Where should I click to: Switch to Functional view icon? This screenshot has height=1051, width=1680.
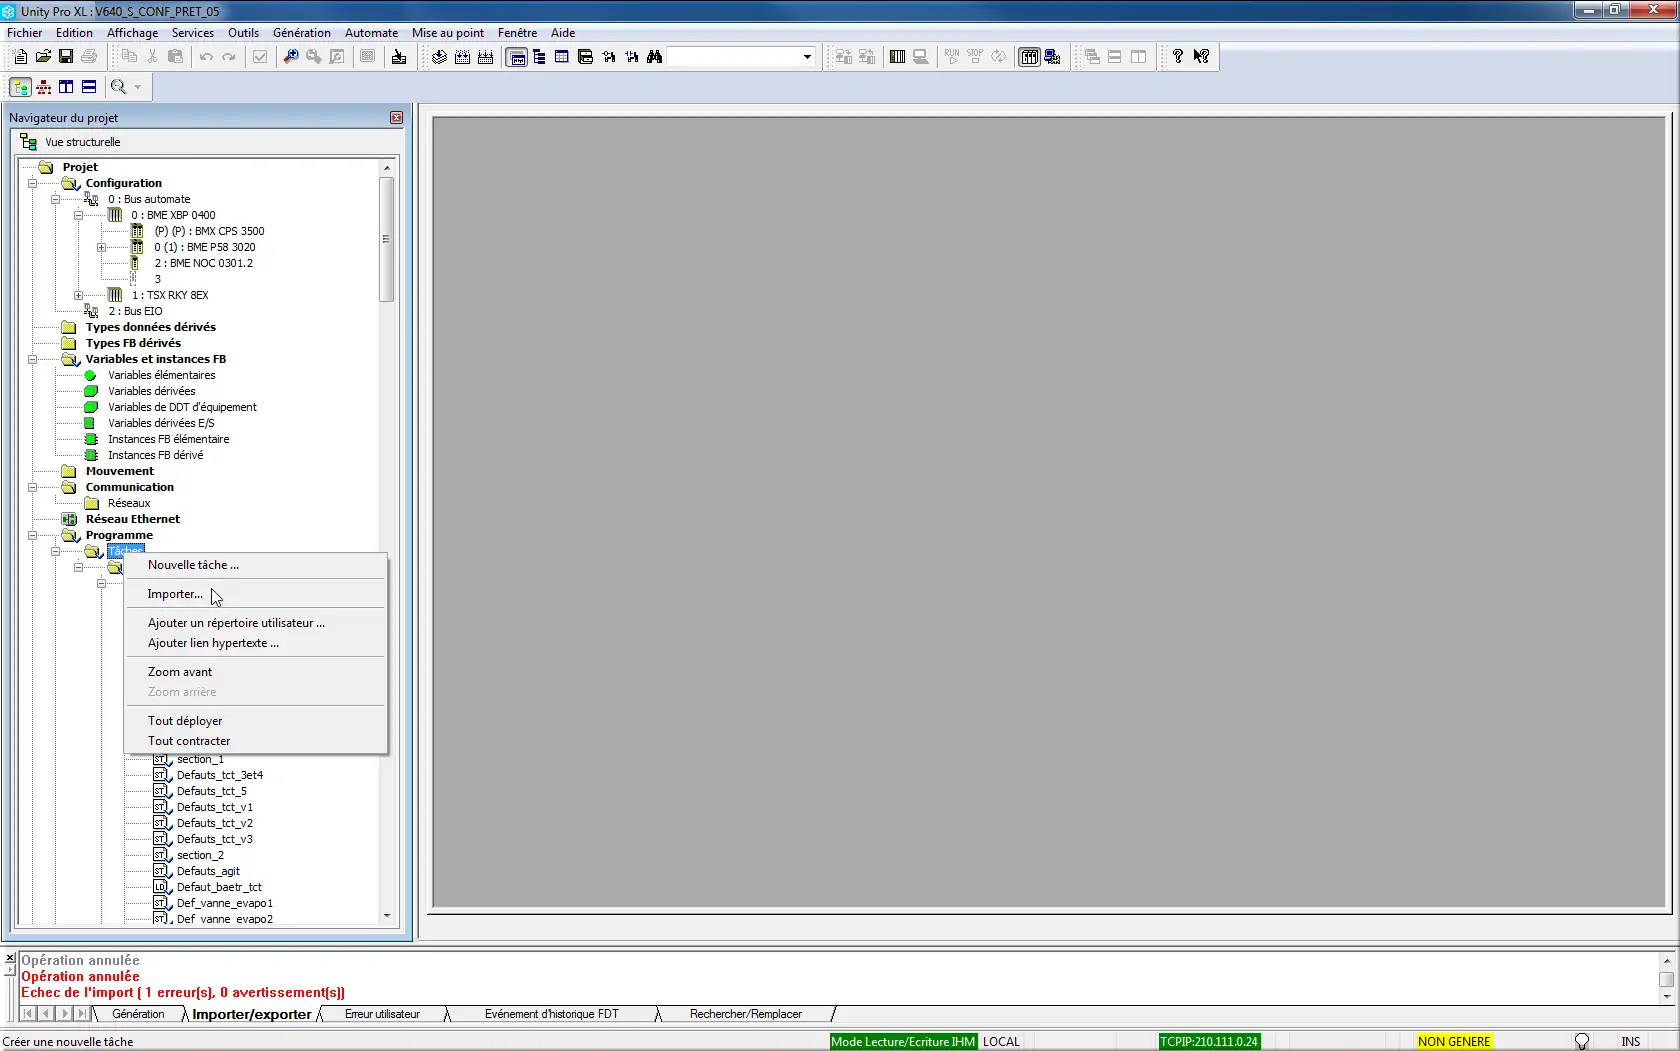43,87
